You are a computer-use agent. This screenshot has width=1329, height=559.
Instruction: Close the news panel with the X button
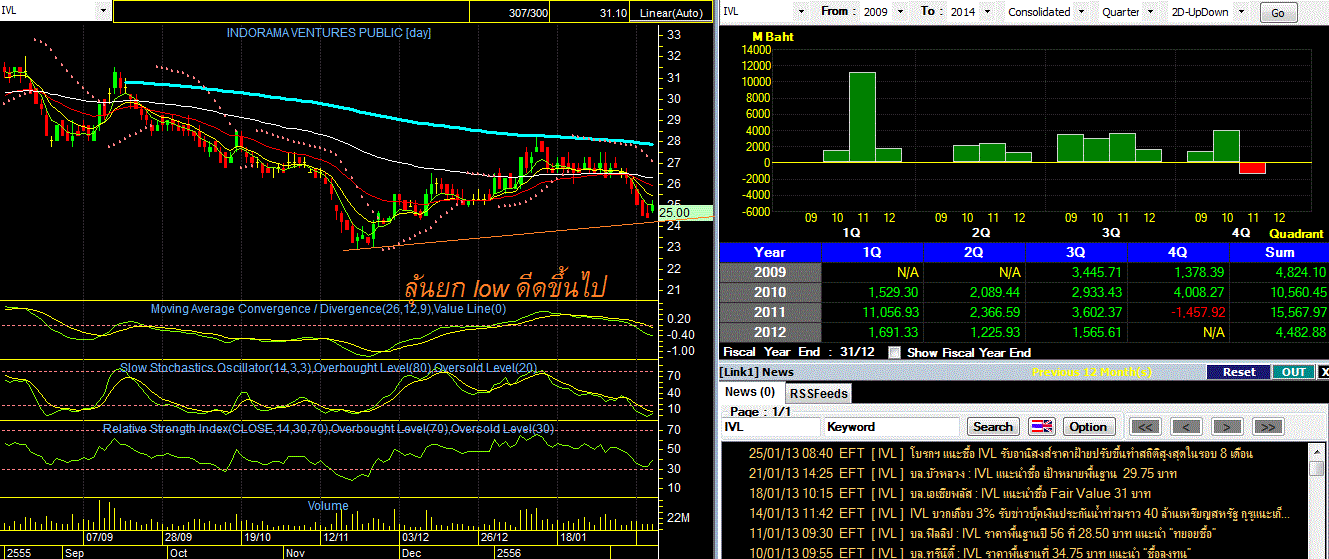(x=1324, y=371)
